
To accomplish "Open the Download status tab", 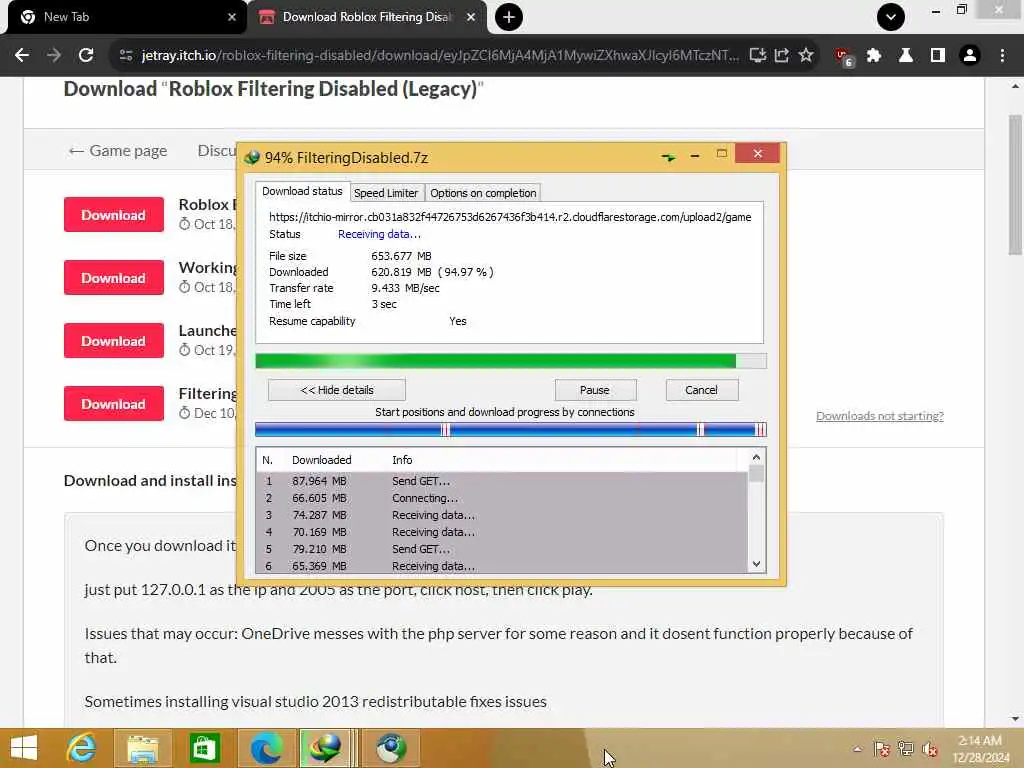I will [302, 191].
